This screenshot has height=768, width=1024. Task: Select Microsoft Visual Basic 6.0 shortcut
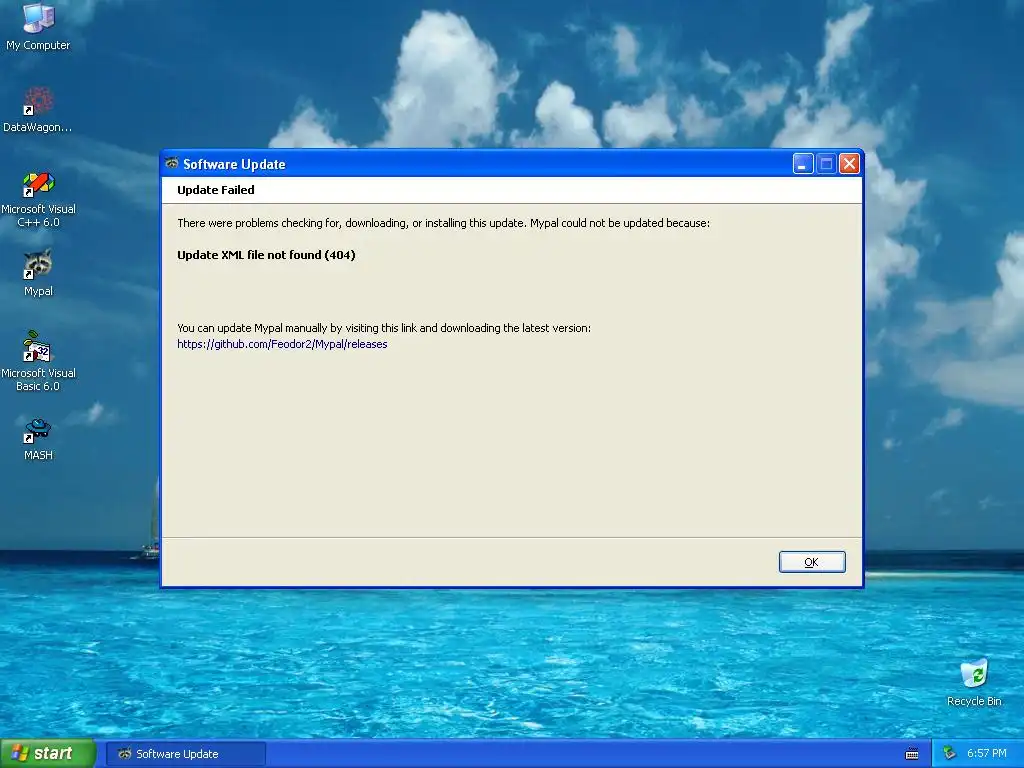click(38, 361)
